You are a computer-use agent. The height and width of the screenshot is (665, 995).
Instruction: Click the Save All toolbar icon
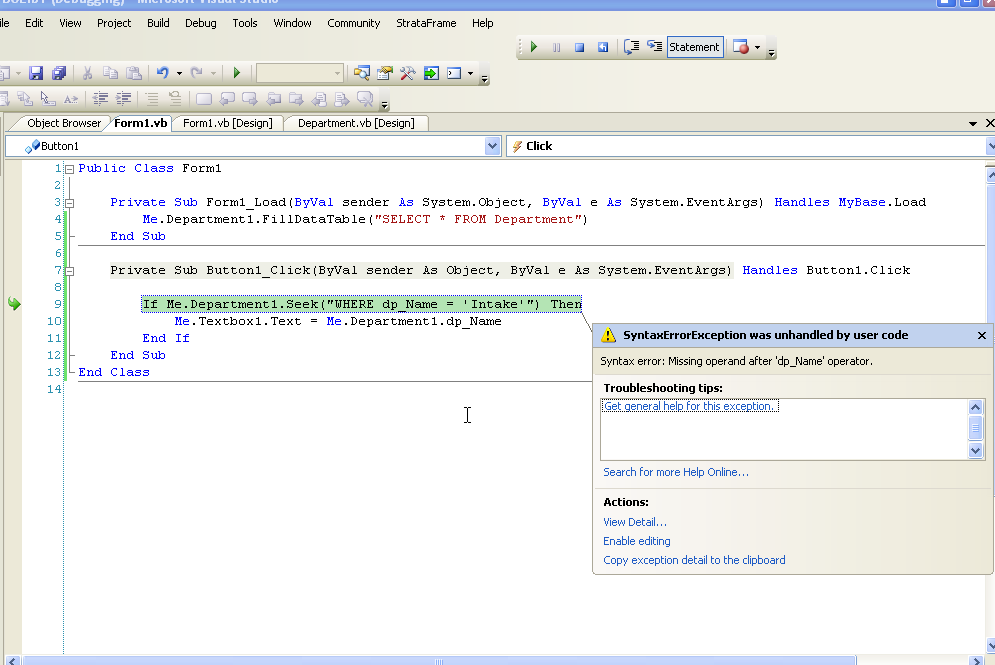59,73
